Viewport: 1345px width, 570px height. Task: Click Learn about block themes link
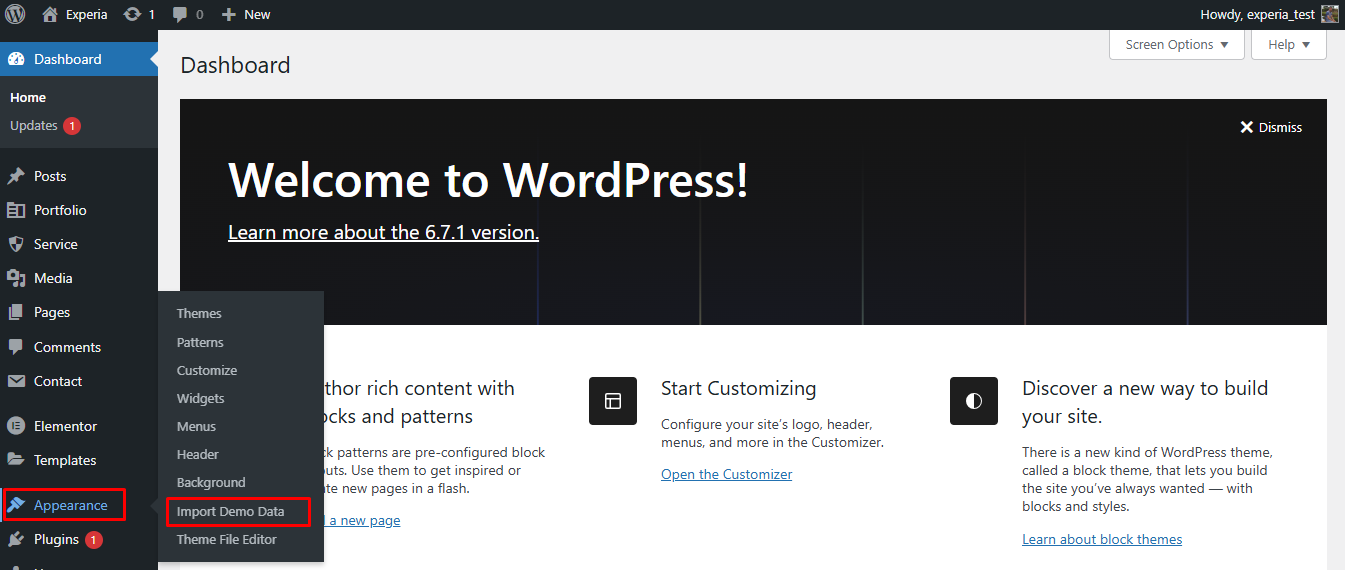1102,539
